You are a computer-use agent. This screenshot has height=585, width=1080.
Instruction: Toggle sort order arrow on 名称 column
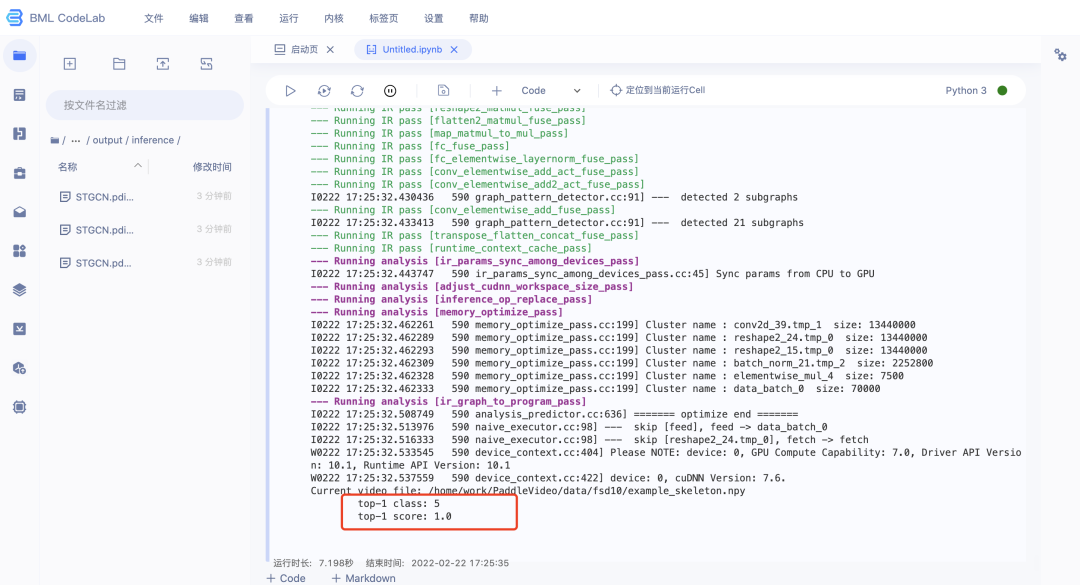point(138,166)
